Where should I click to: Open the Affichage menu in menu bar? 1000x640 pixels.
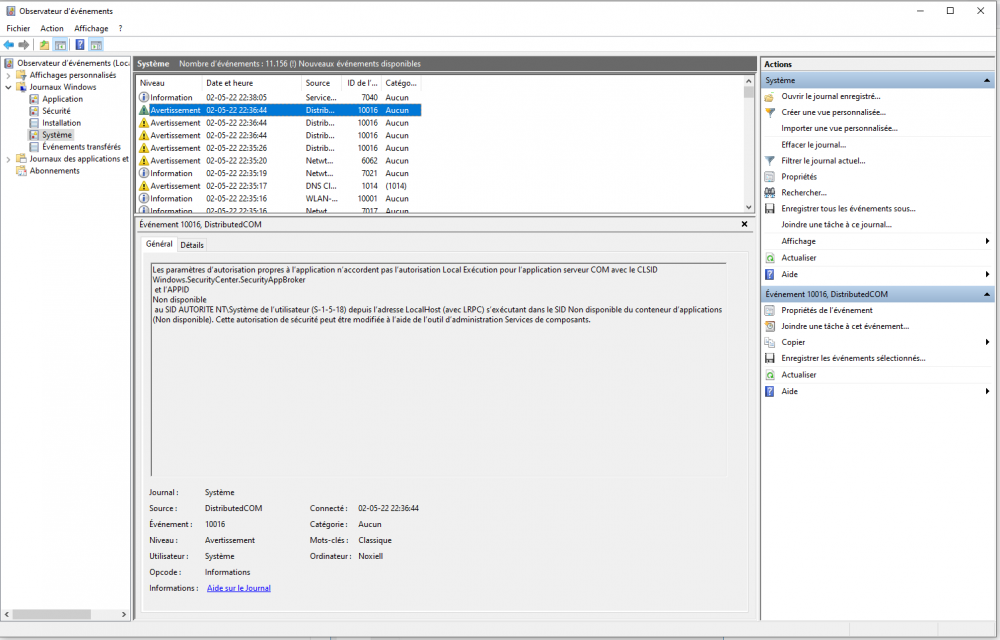[x=91, y=29]
